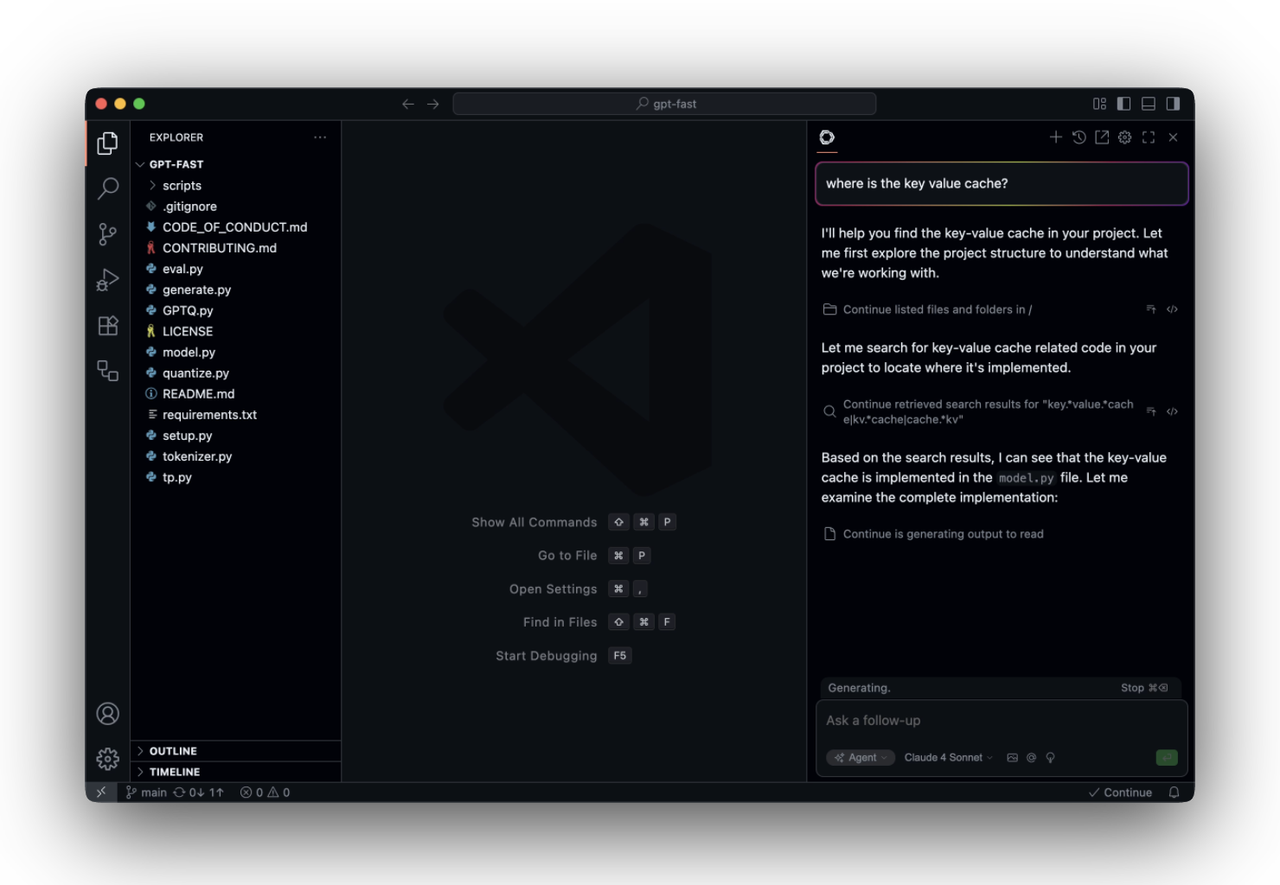Click main branch in status bar

coord(146,792)
